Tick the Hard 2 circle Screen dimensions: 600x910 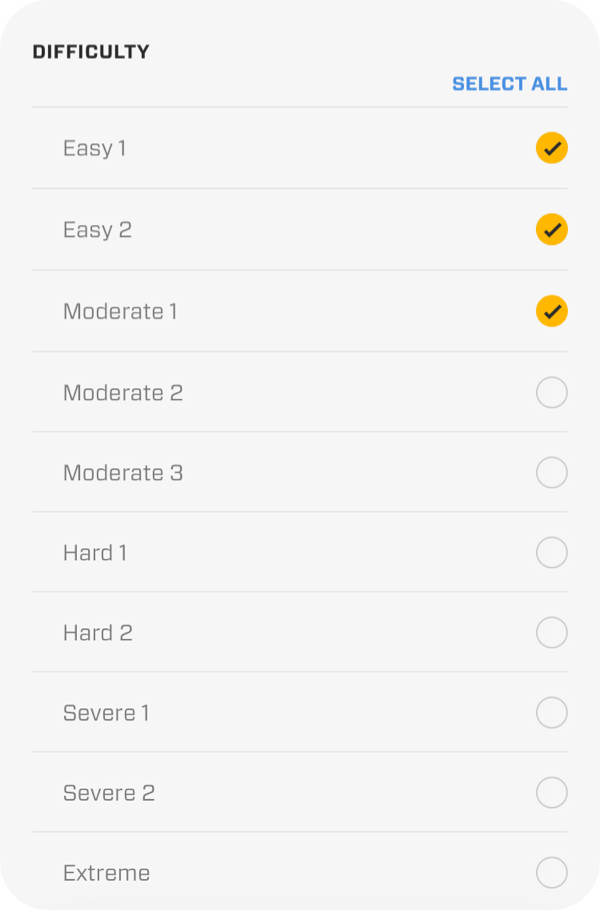pyautogui.click(x=551, y=632)
